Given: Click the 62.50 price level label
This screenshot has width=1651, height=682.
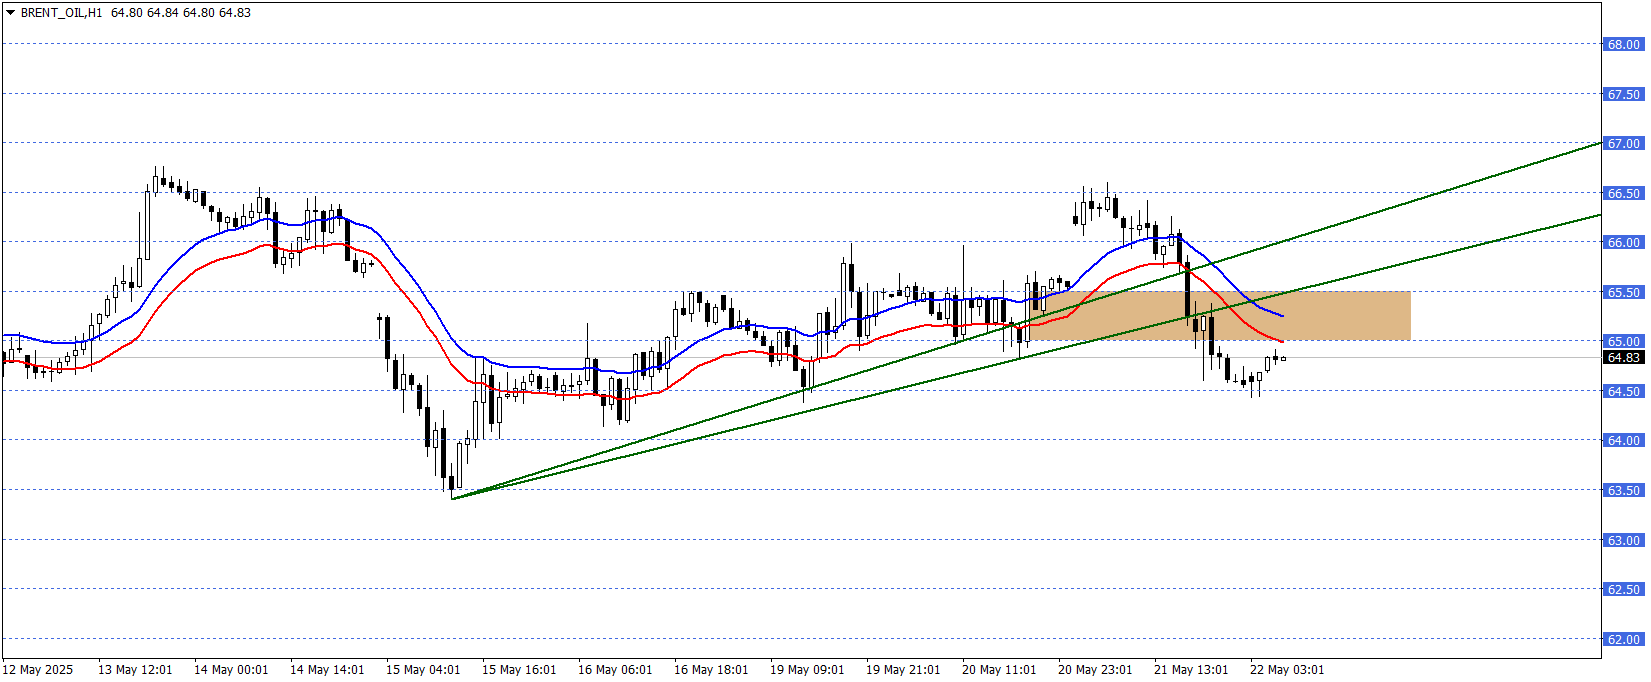Looking at the screenshot, I should coord(1623,589).
